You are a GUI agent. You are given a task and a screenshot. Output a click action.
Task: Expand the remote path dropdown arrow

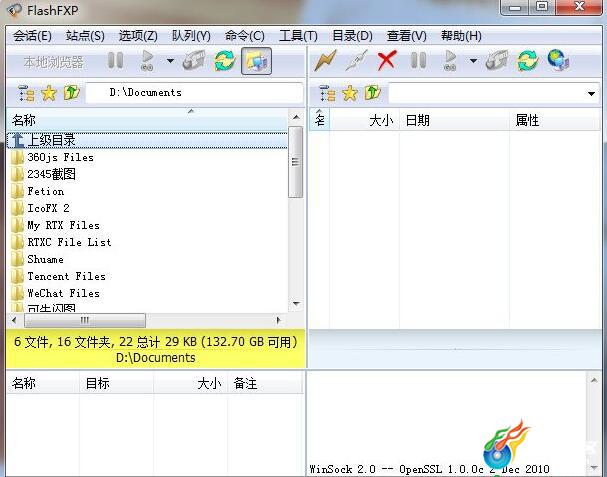591,94
